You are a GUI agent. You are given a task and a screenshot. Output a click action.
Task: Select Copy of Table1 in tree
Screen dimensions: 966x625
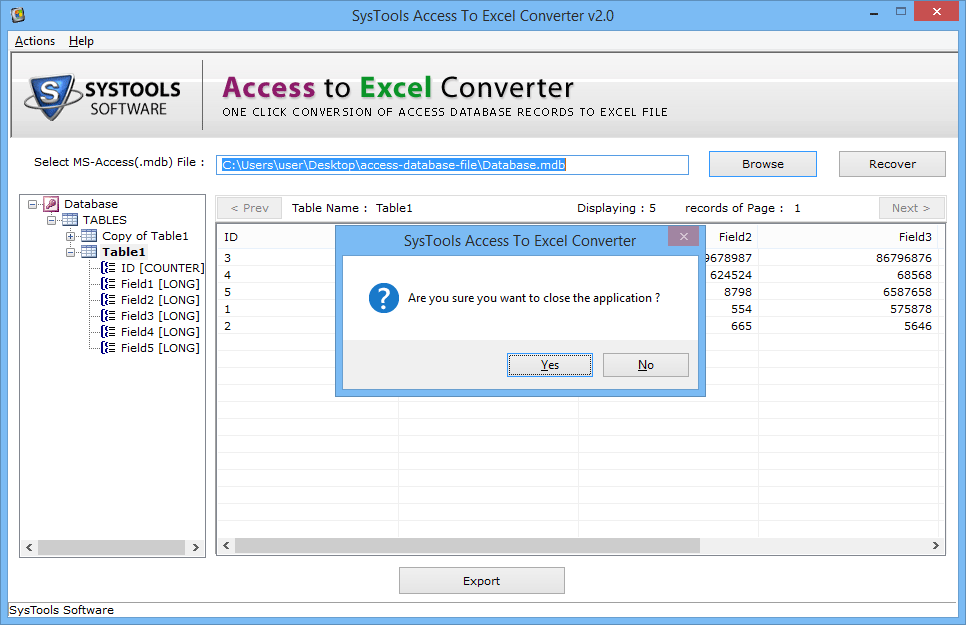click(145, 236)
